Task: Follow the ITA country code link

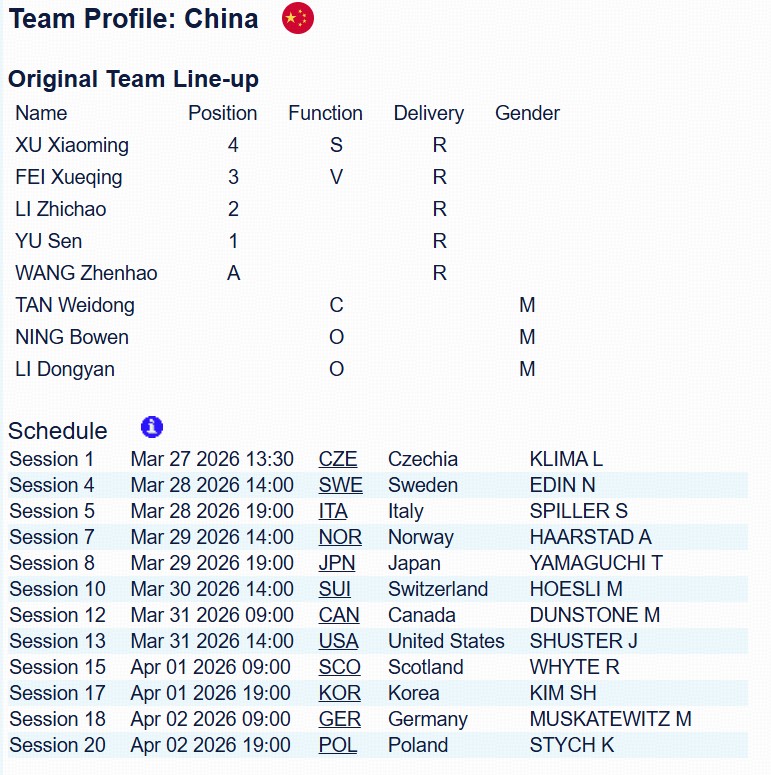Action: [333, 511]
